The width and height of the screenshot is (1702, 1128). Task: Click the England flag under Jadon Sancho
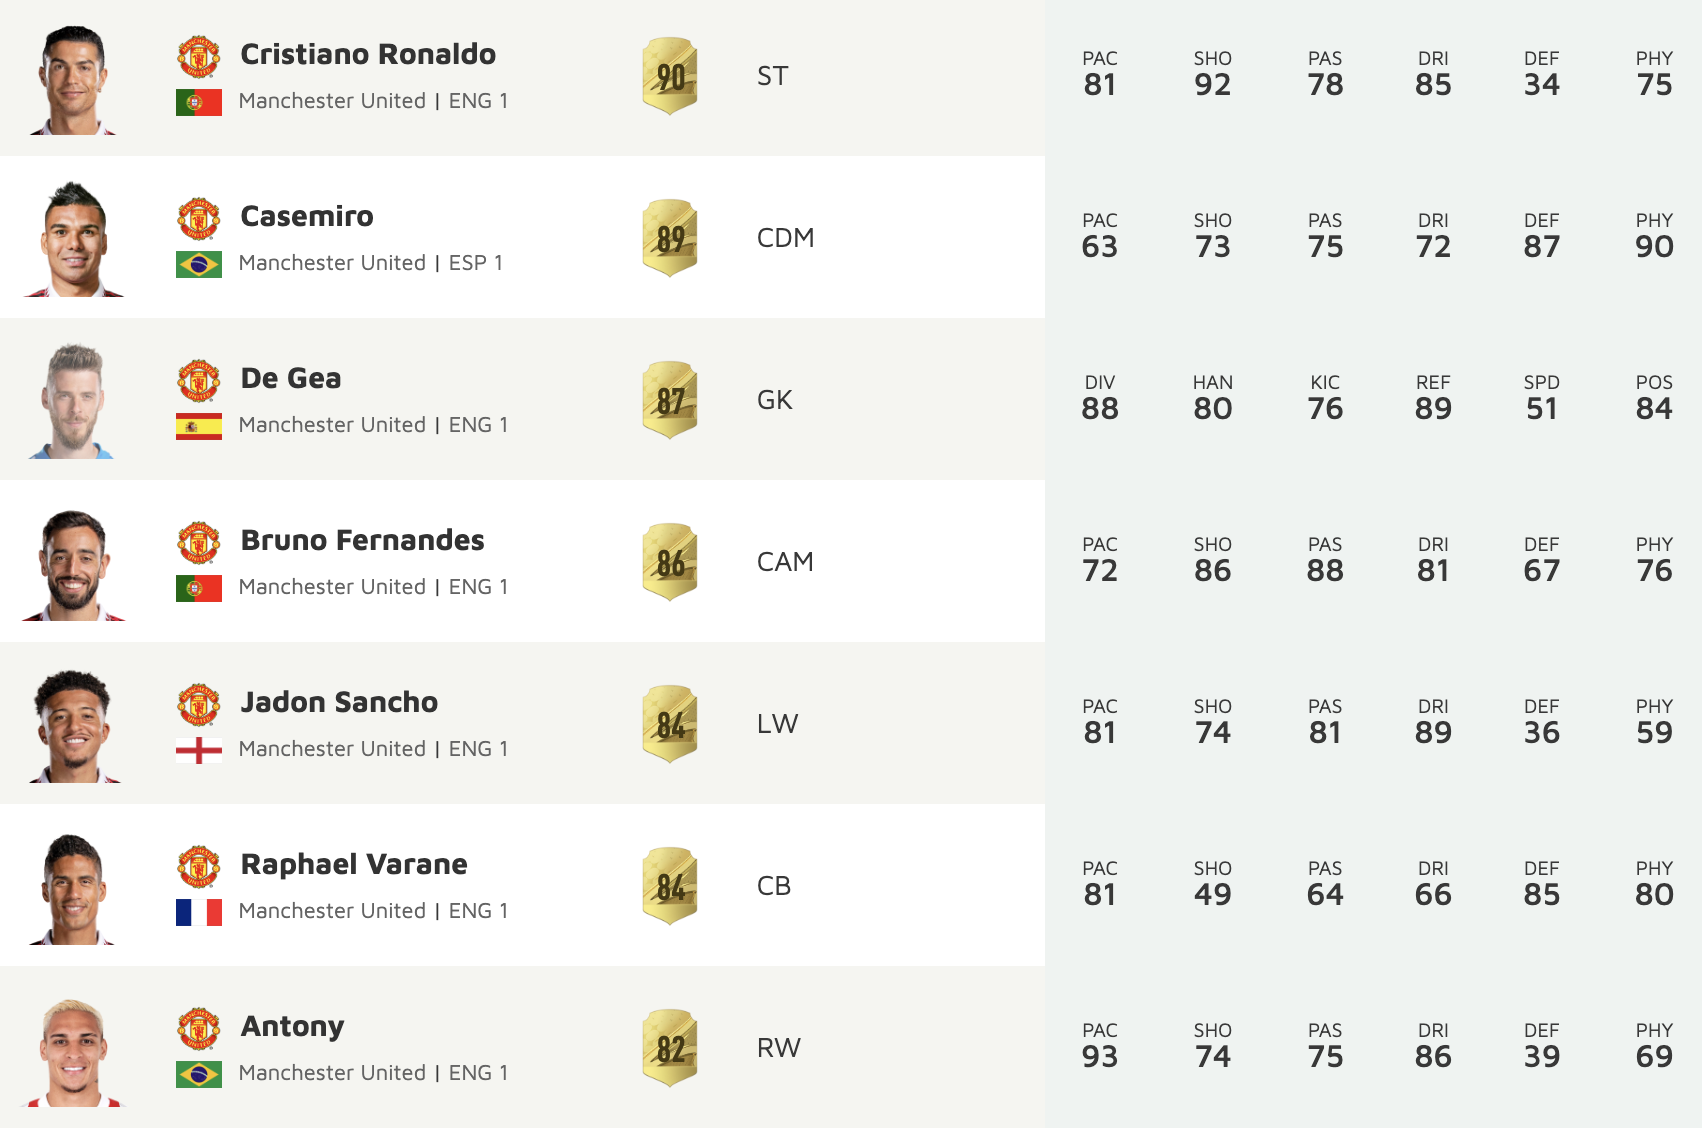pos(199,750)
